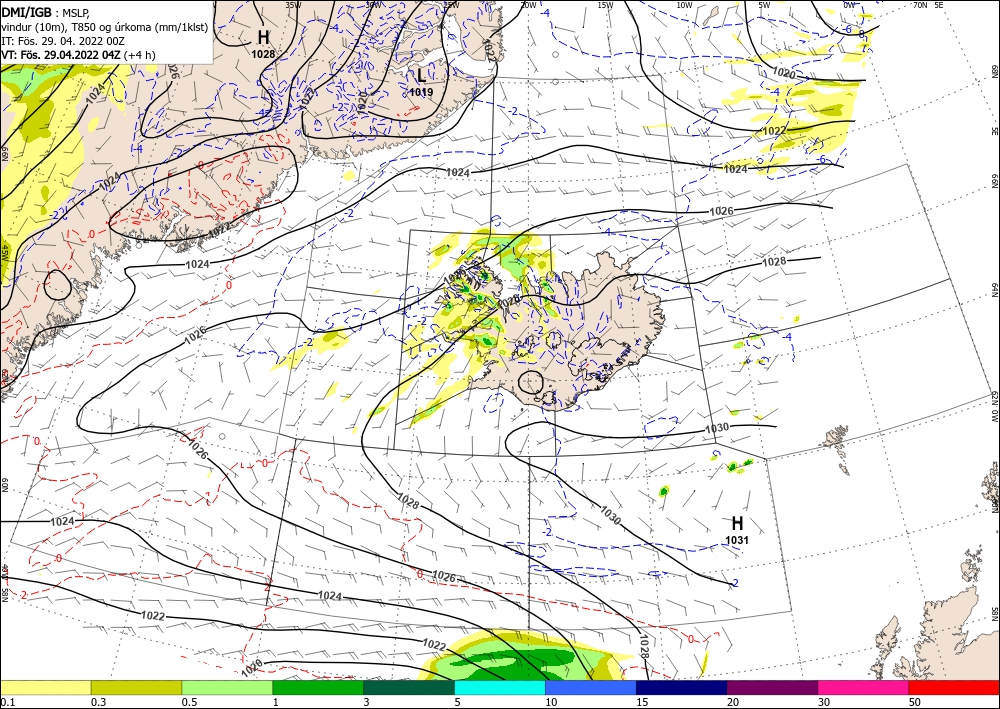Click the H symbol above 1028
The height and width of the screenshot is (709, 1000).
pos(263,36)
